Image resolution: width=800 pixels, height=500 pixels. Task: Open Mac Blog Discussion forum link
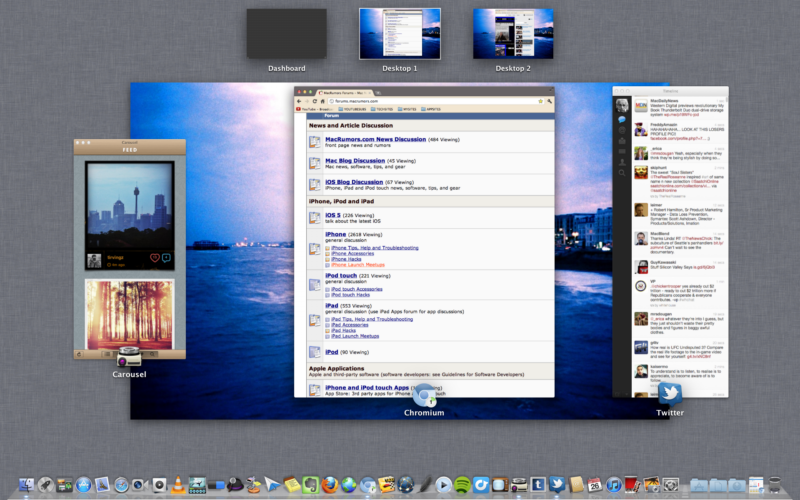point(355,160)
